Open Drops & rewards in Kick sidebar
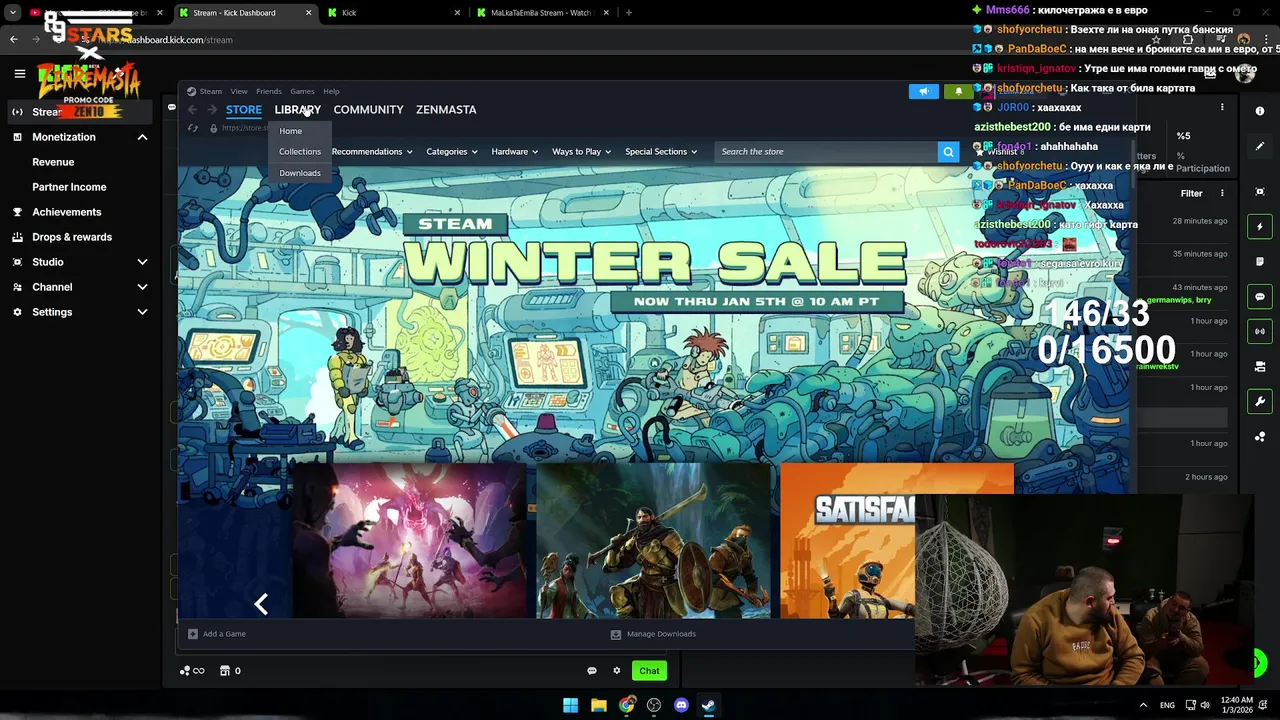Viewport: 1280px width, 720px height. click(x=72, y=237)
